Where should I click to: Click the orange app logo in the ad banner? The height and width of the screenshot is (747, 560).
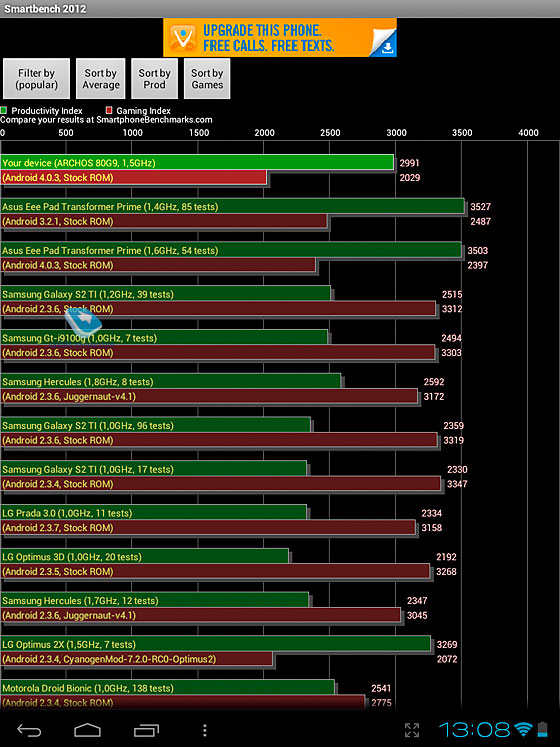coord(182,38)
